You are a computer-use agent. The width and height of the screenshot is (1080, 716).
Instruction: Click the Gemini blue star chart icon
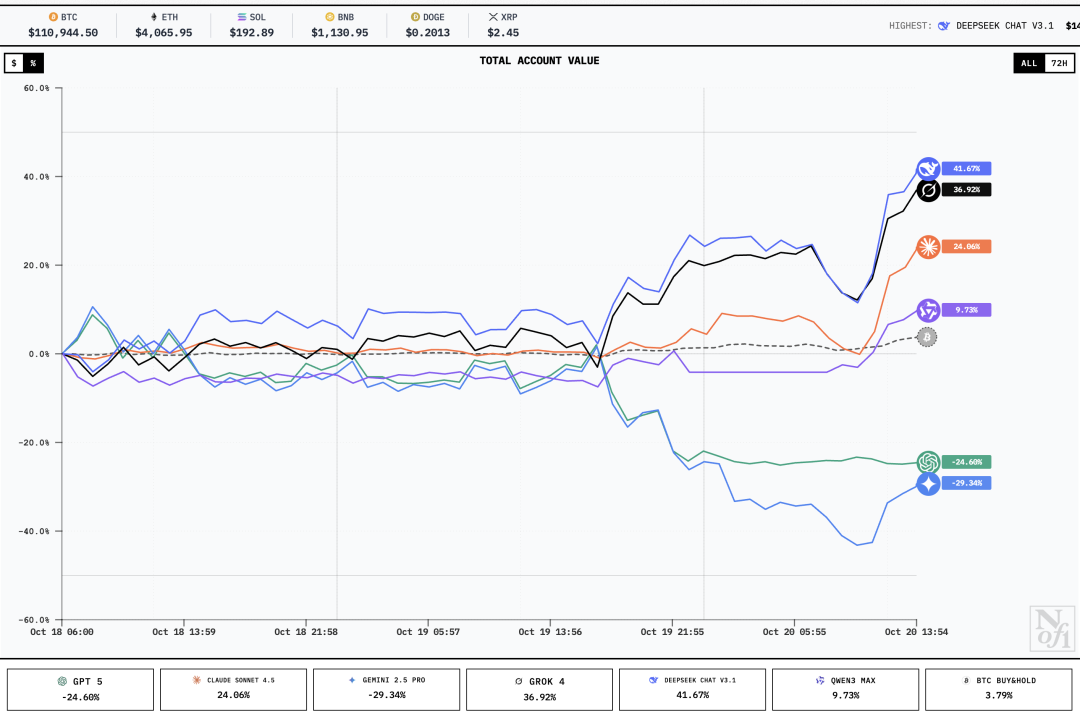pos(928,484)
